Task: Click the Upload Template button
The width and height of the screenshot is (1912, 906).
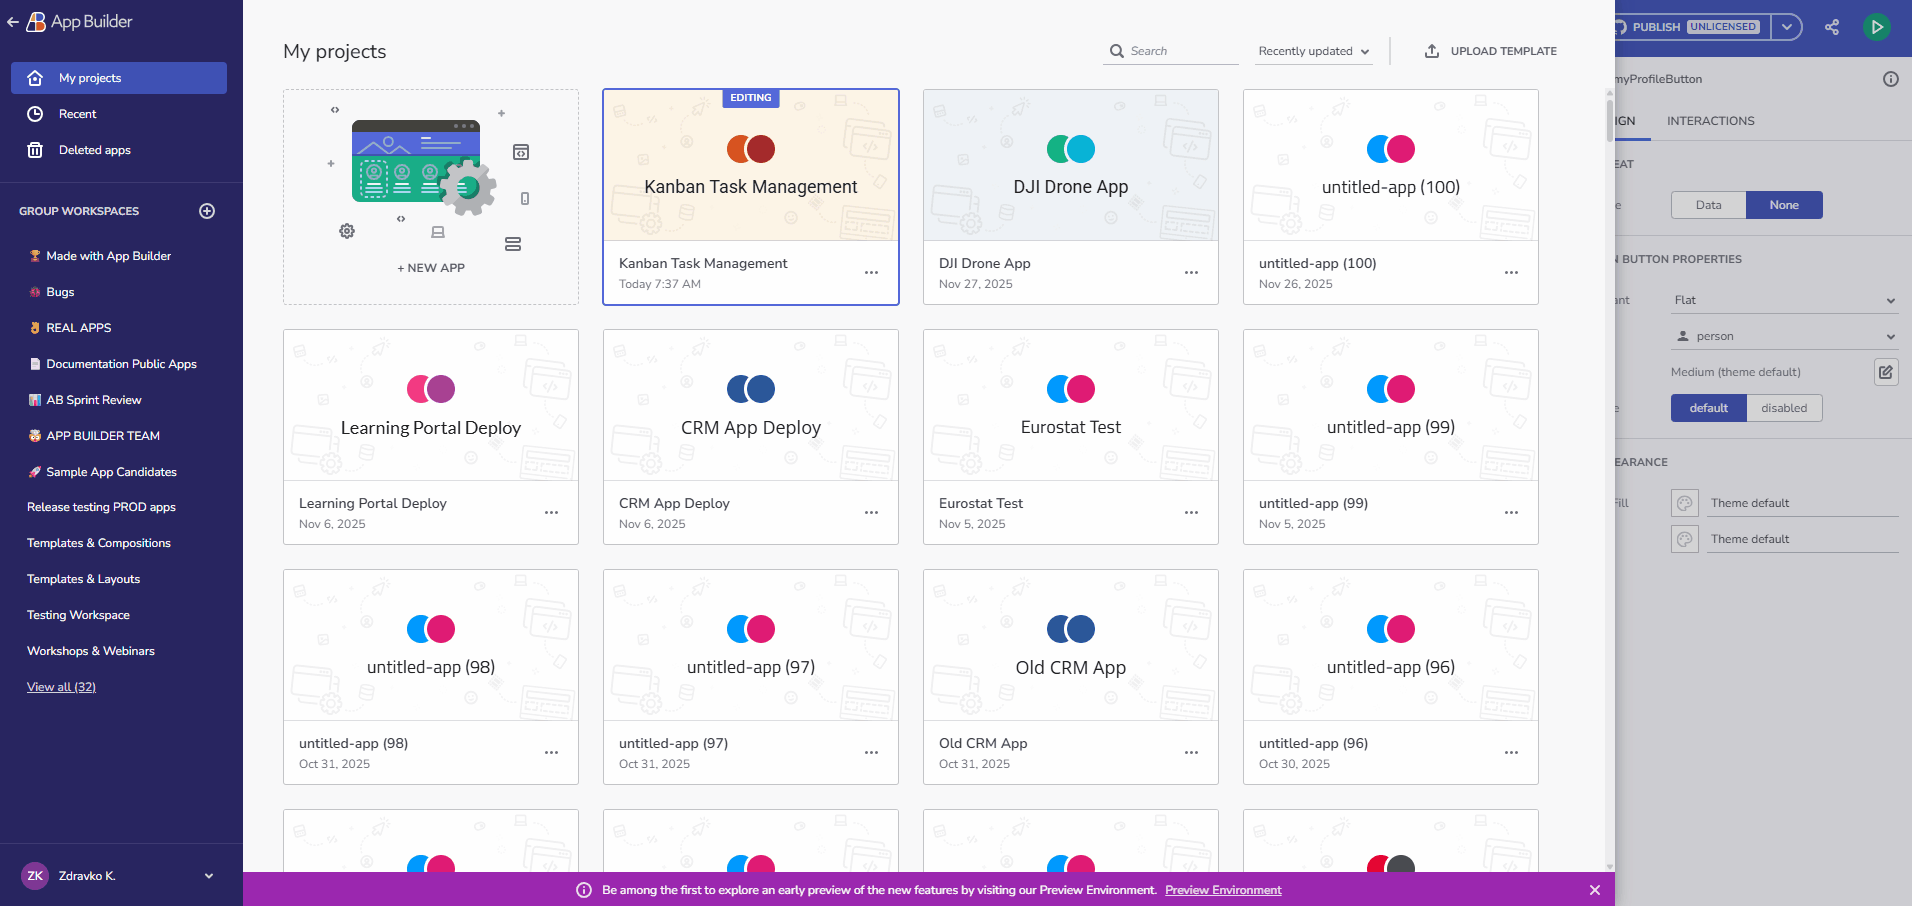Action: (x=1490, y=51)
